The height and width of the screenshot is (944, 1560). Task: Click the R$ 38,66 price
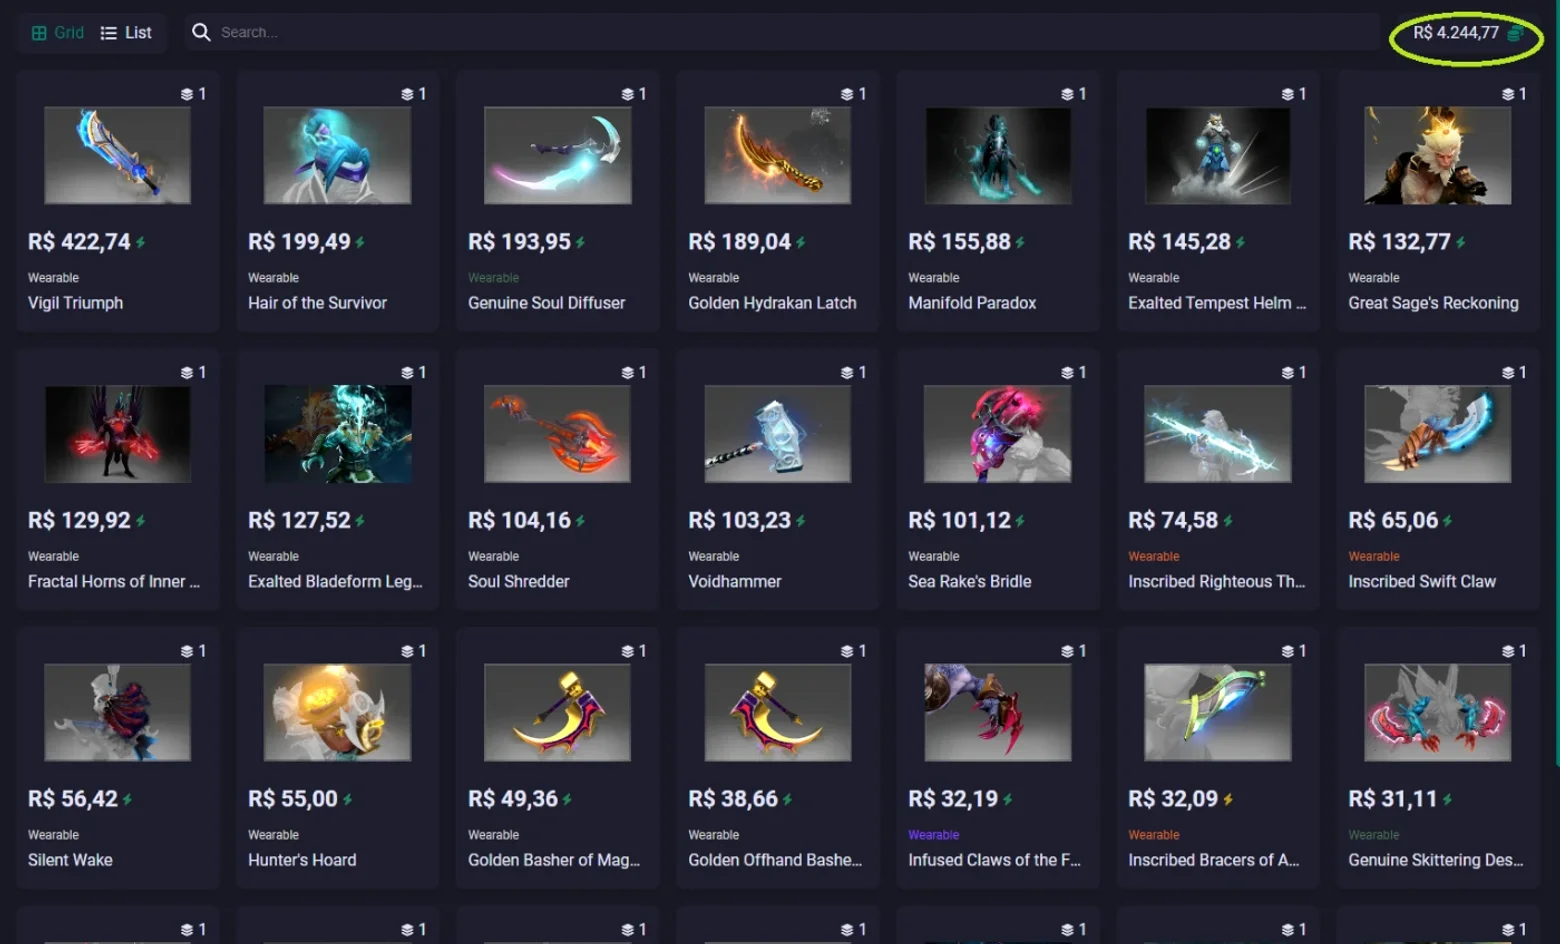tap(733, 799)
